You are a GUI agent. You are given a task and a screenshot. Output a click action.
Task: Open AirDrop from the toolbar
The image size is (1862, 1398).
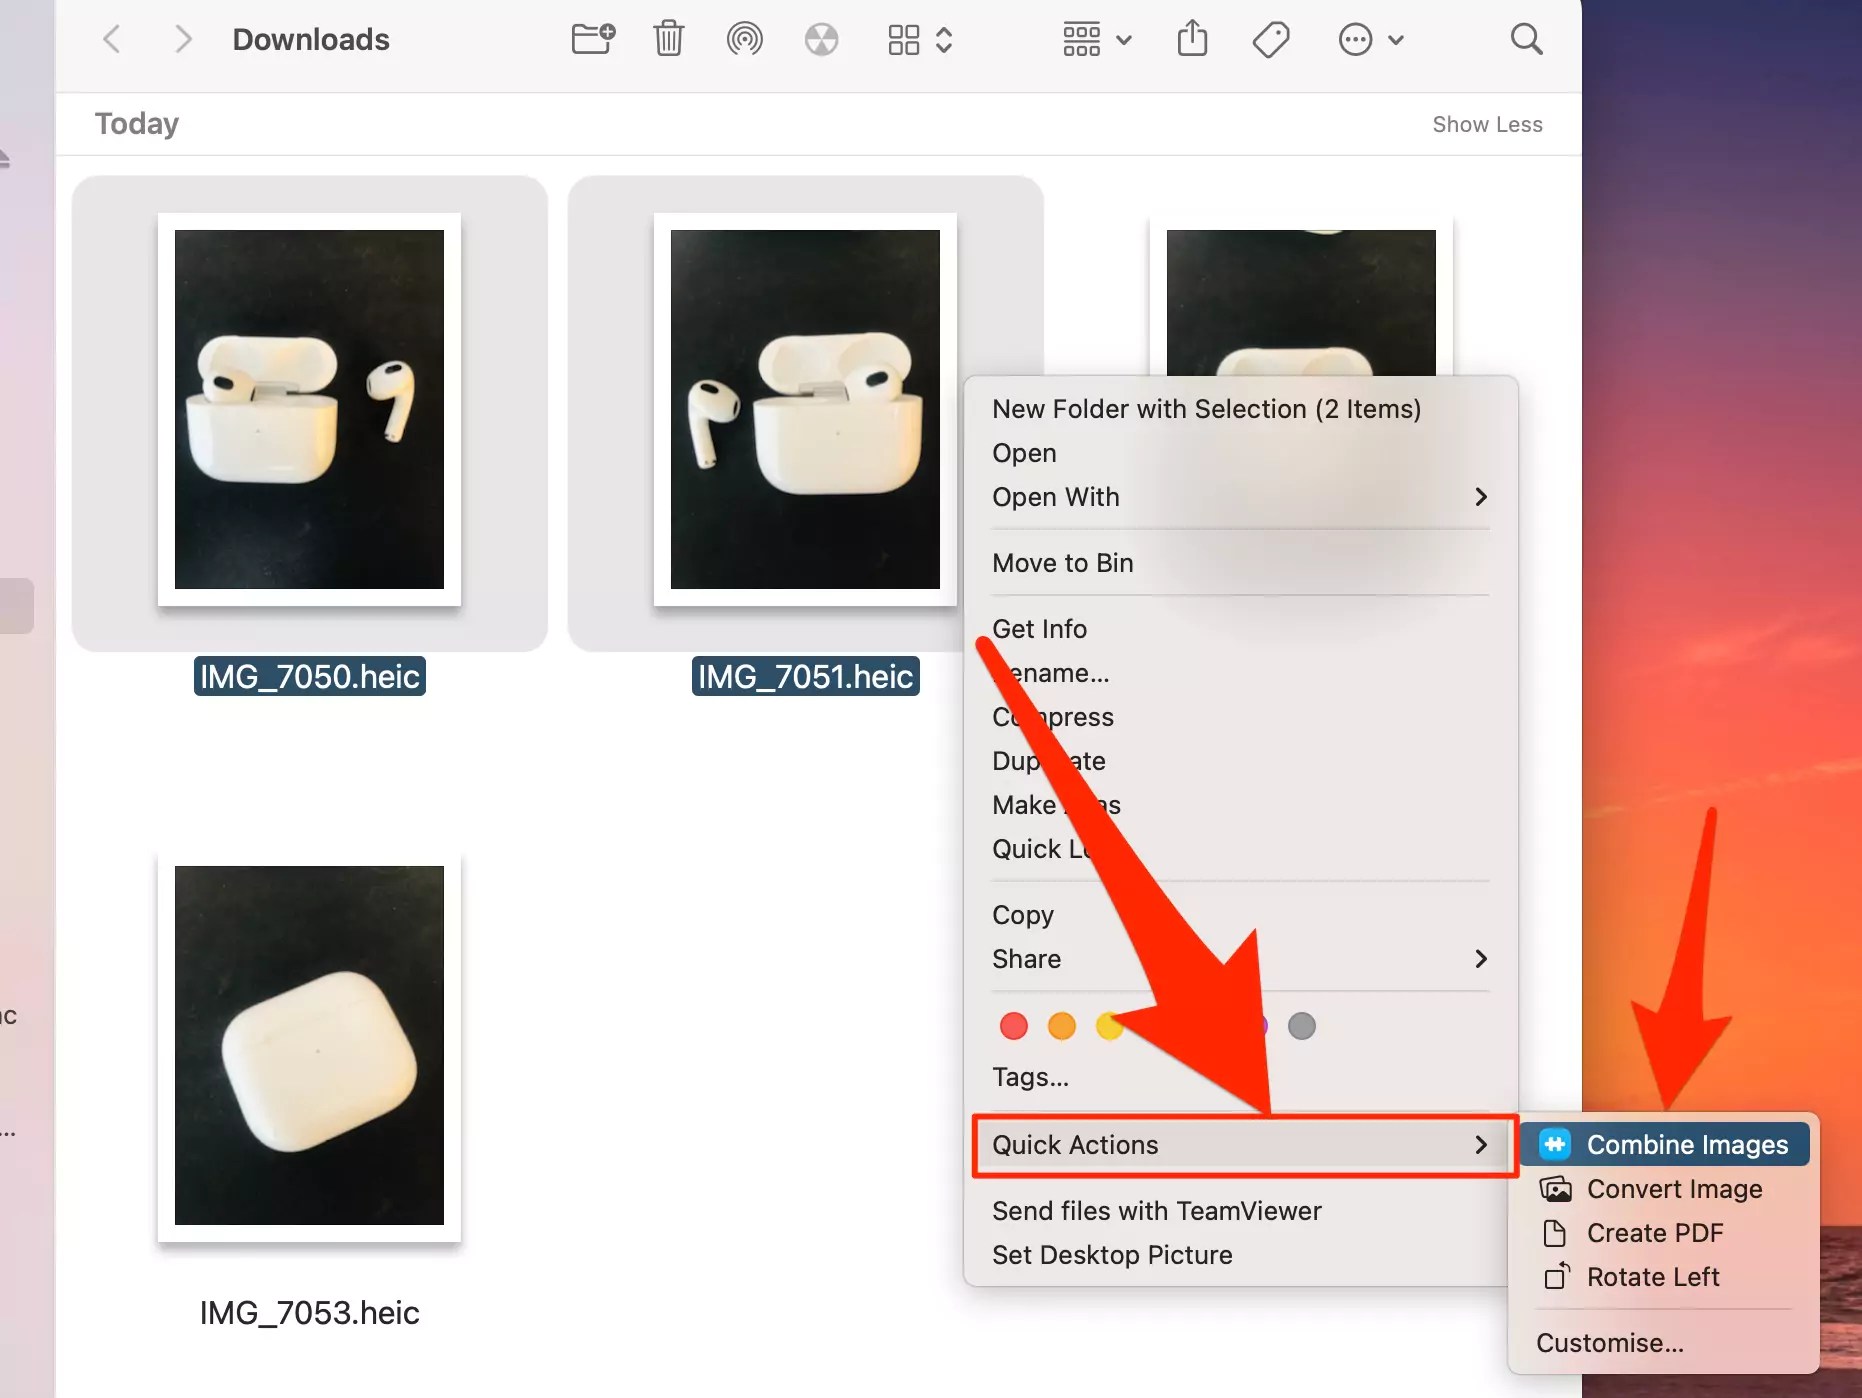tap(744, 39)
